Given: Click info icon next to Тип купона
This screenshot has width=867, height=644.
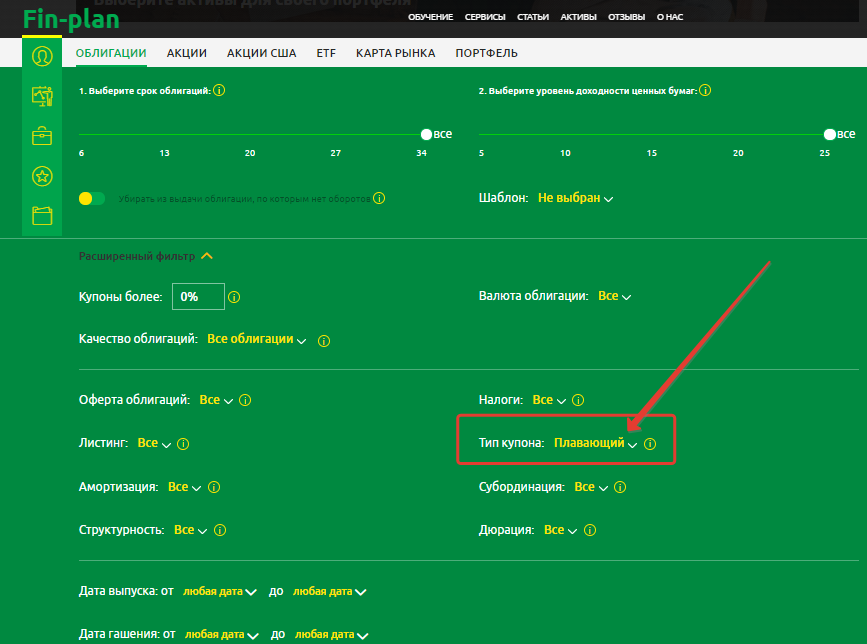Looking at the screenshot, I should pos(650,443).
